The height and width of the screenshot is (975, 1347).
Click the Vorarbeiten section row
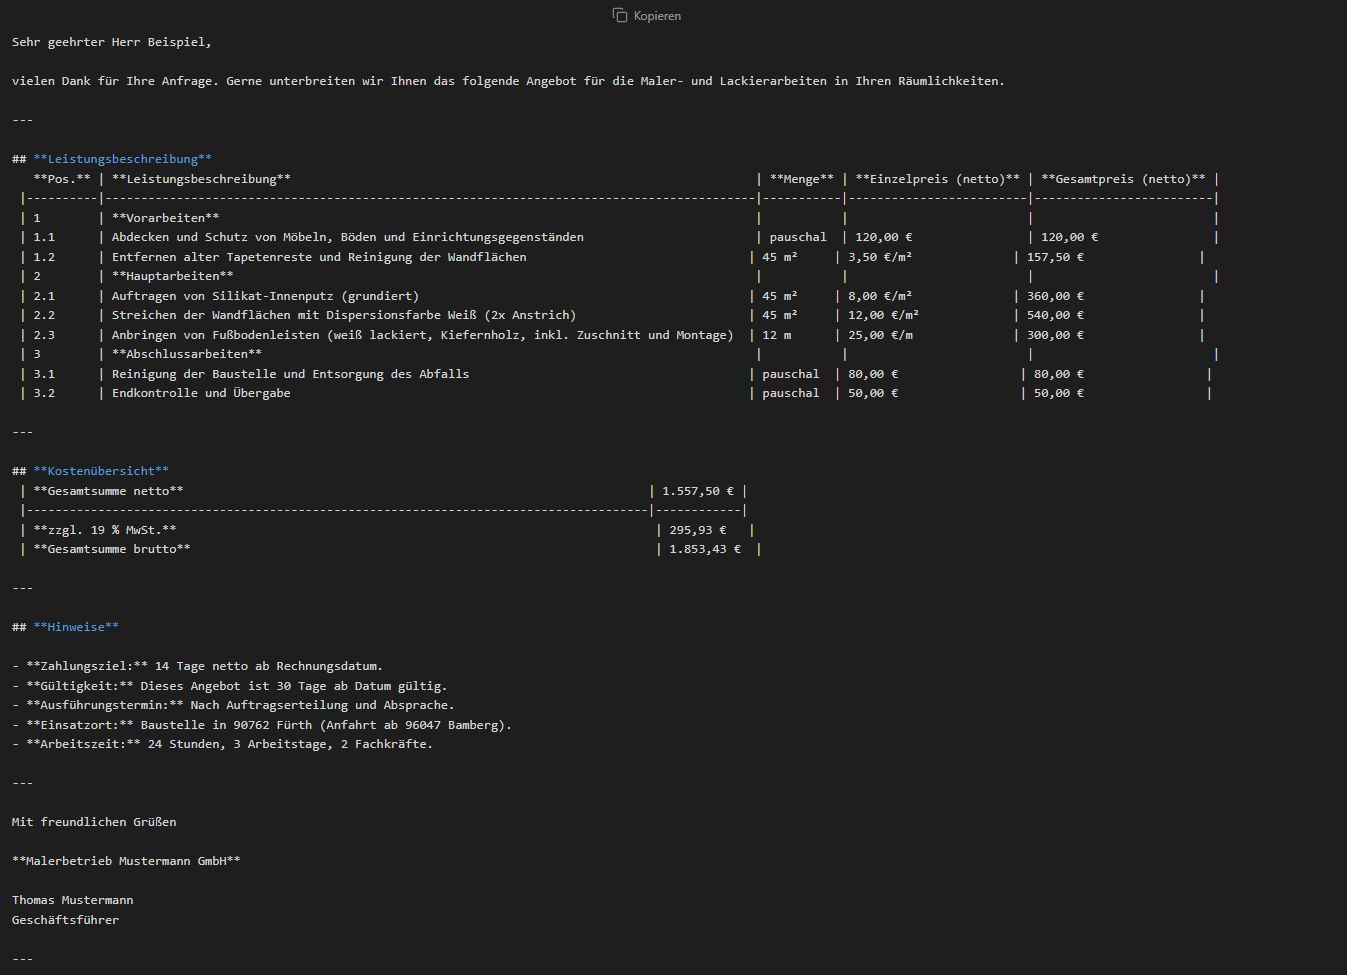click(165, 218)
